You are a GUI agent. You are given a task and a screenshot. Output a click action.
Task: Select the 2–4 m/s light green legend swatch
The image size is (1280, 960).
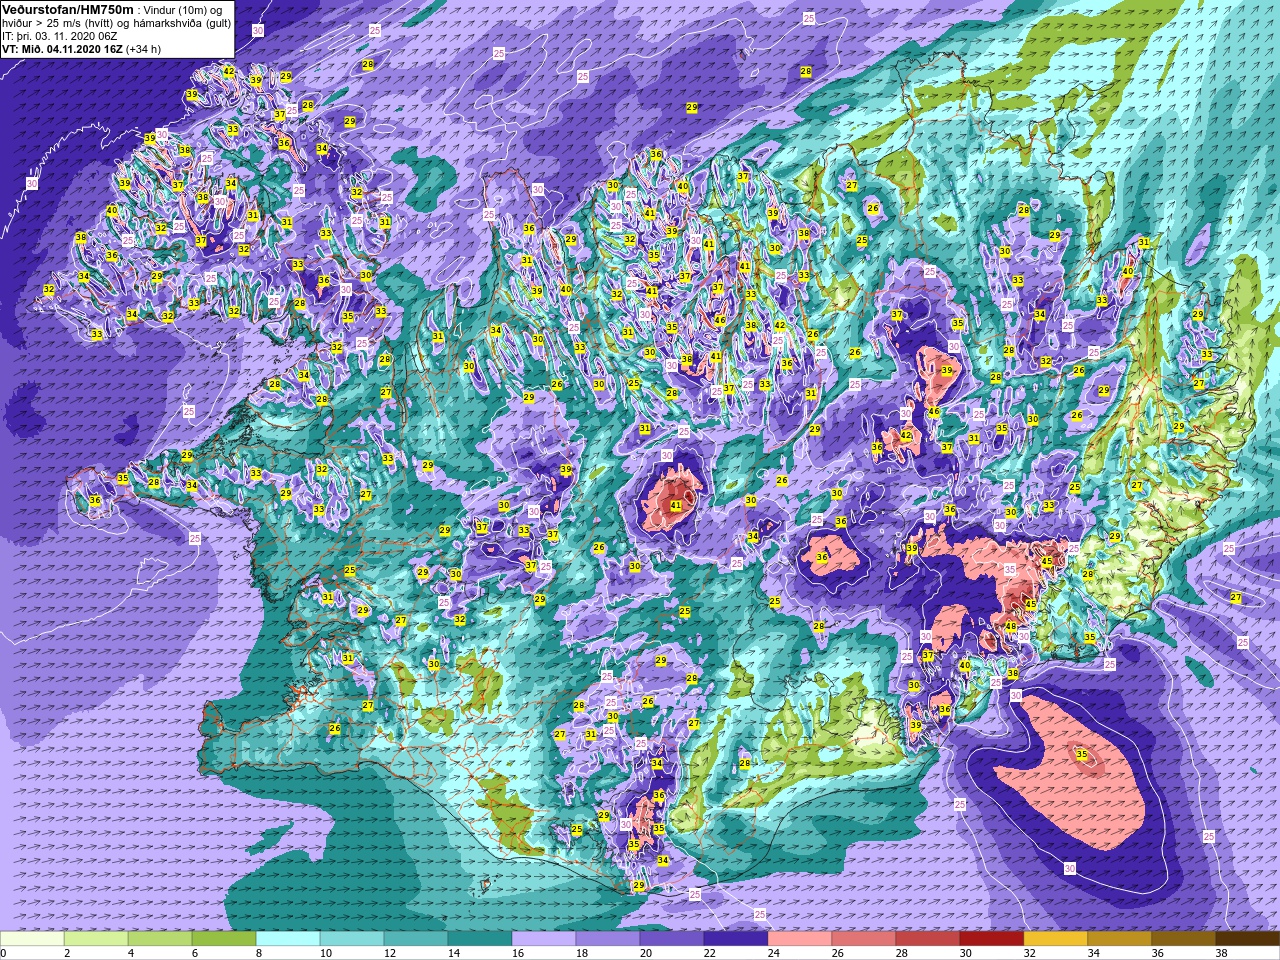point(96,940)
